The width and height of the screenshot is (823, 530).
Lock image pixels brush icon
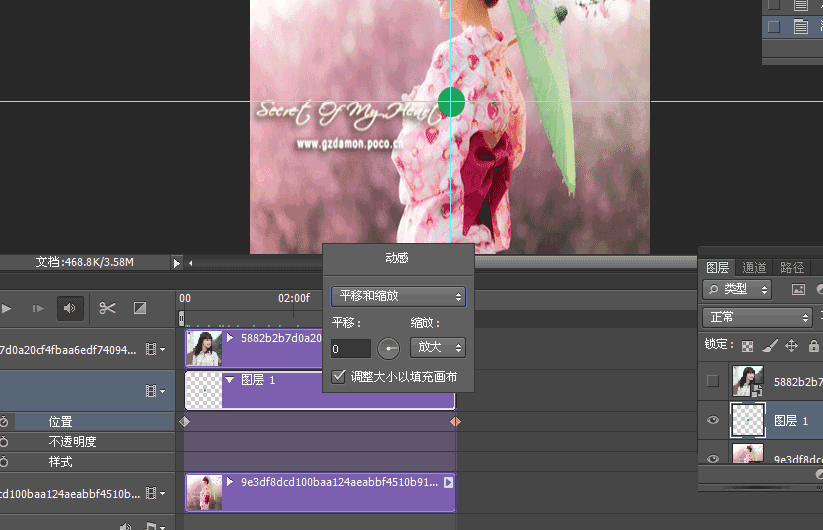pos(769,345)
